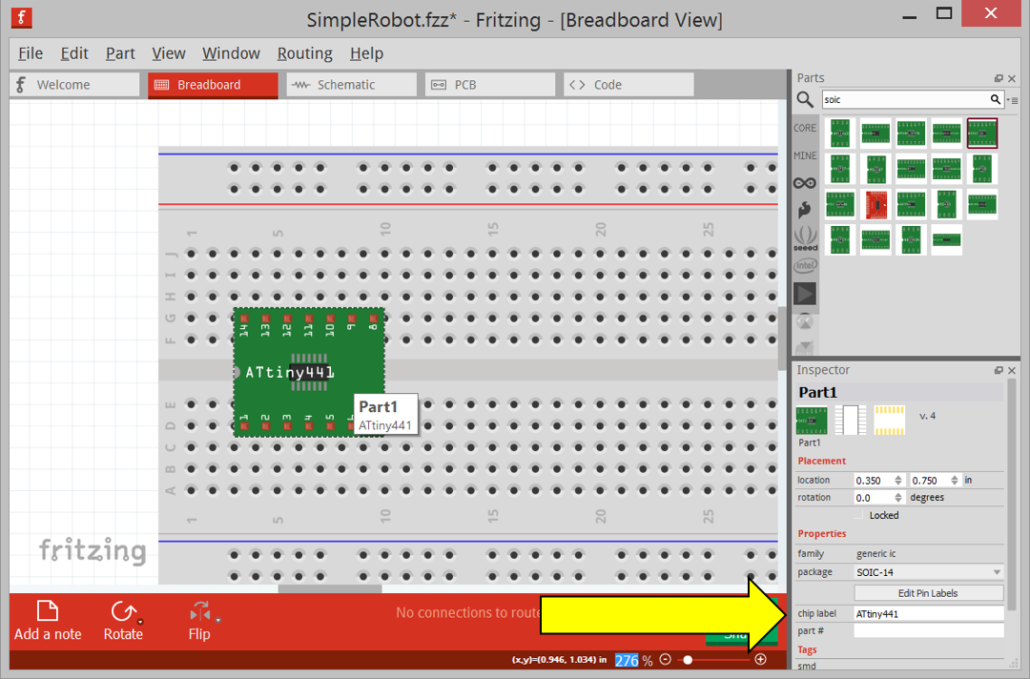This screenshot has height=679, width=1030.
Task: Open the Adafruit parts bin icon
Action: pyautogui.click(x=805, y=183)
